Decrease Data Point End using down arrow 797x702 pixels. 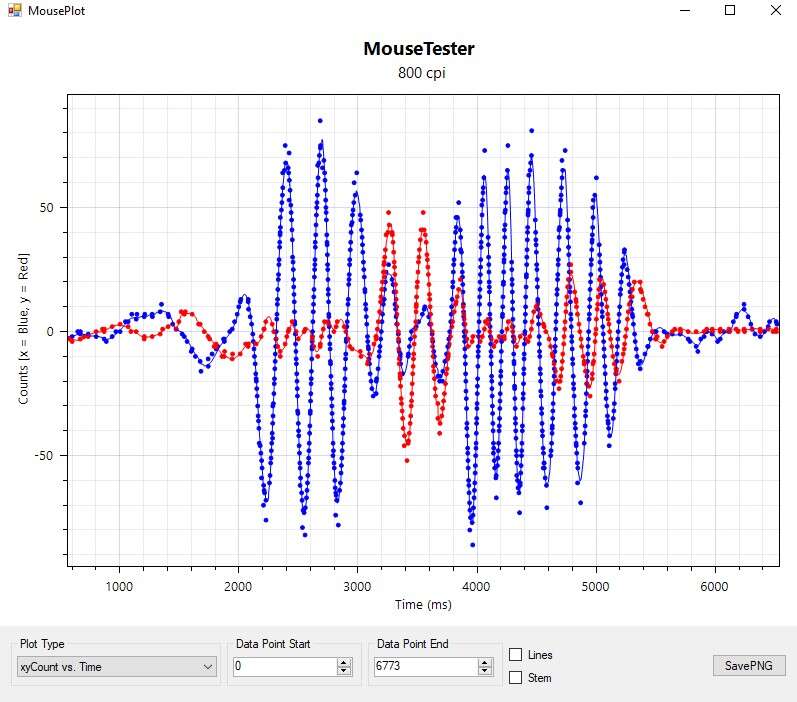pos(485,671)
